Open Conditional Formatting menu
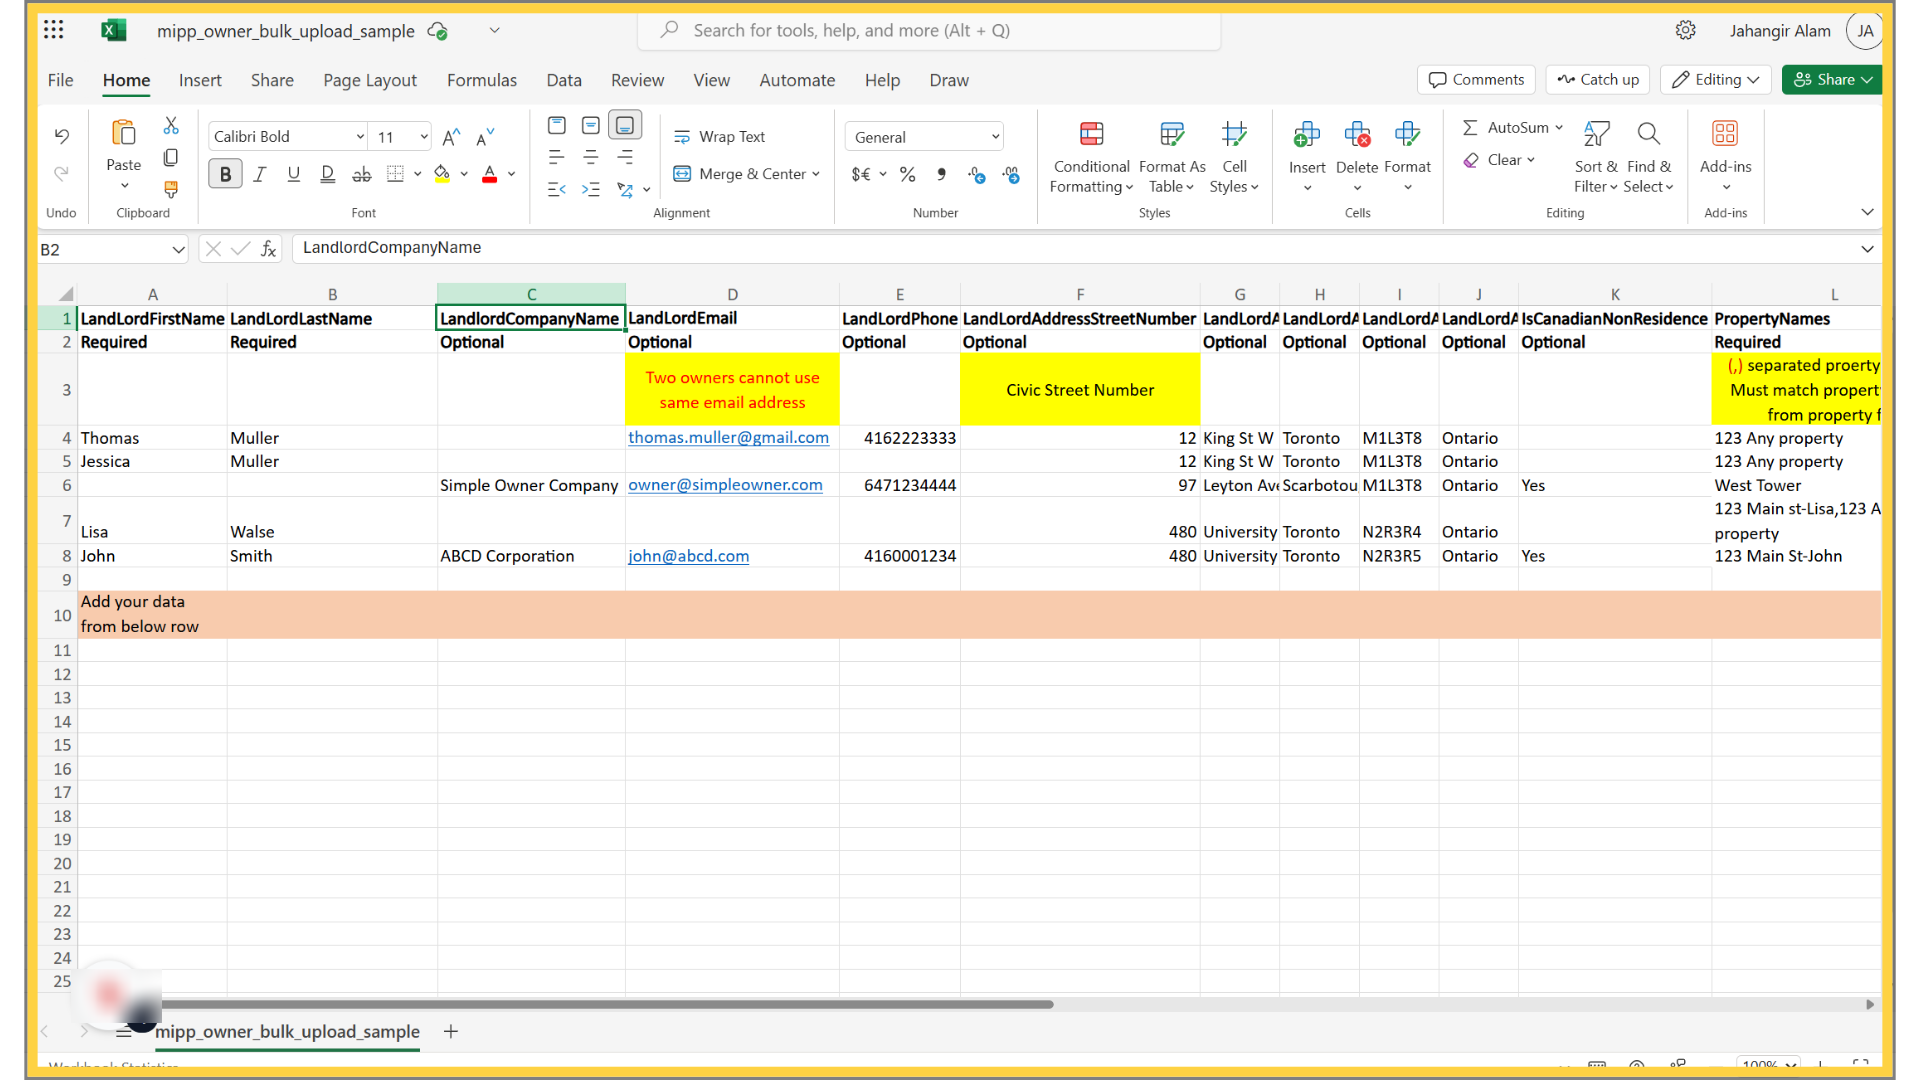This screenshot has height=1080, width=1920. click(1091, 157)
